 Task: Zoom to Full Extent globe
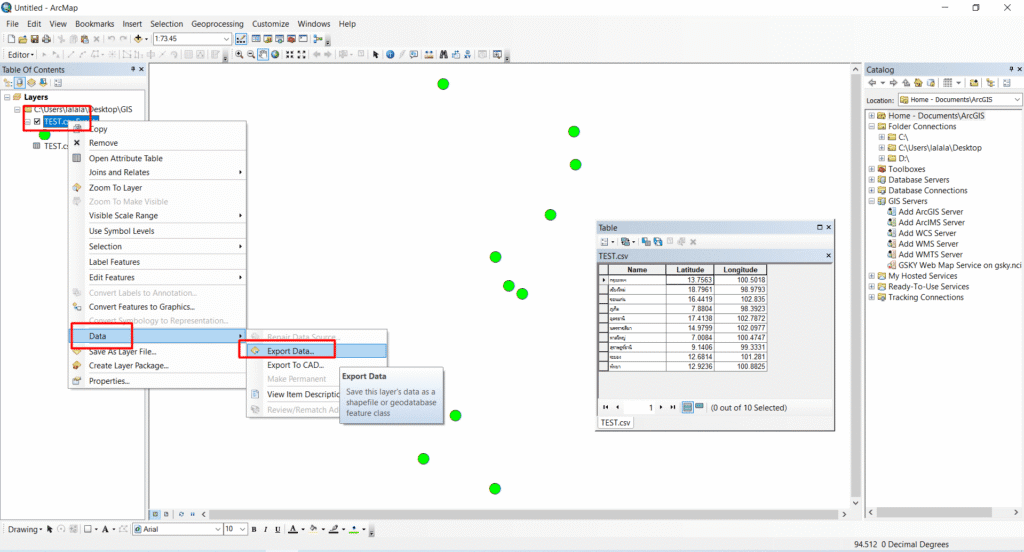[275, 55]
